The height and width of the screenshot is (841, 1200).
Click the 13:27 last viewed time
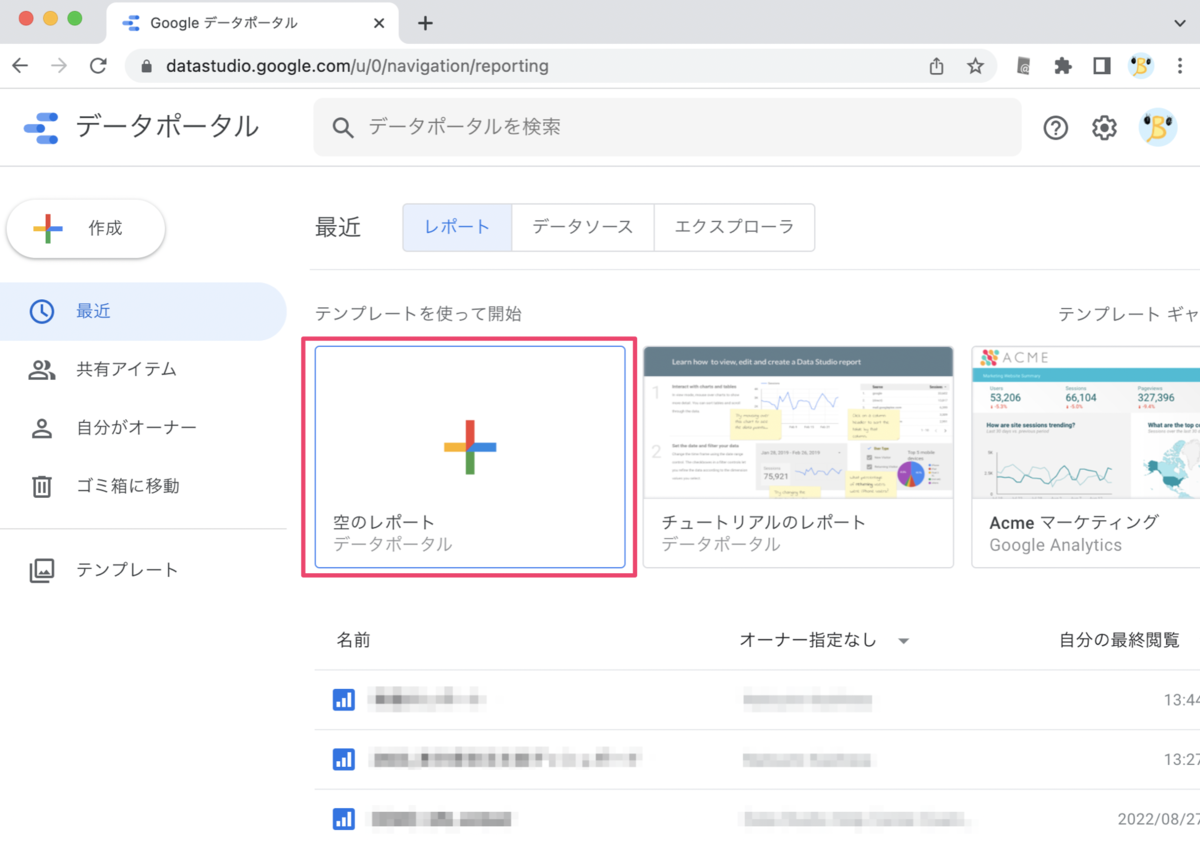pos(1182,759)
